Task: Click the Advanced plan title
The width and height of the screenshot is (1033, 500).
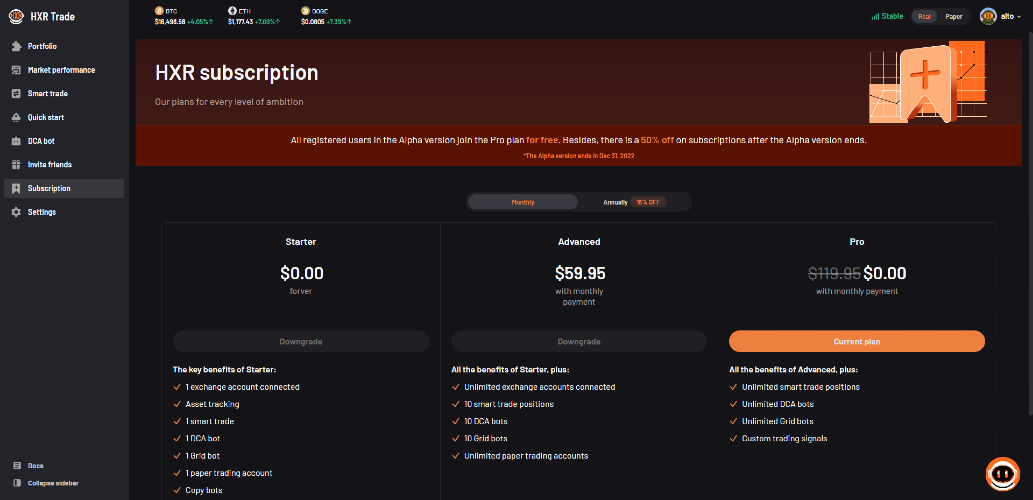Action: tap(579, 242)
